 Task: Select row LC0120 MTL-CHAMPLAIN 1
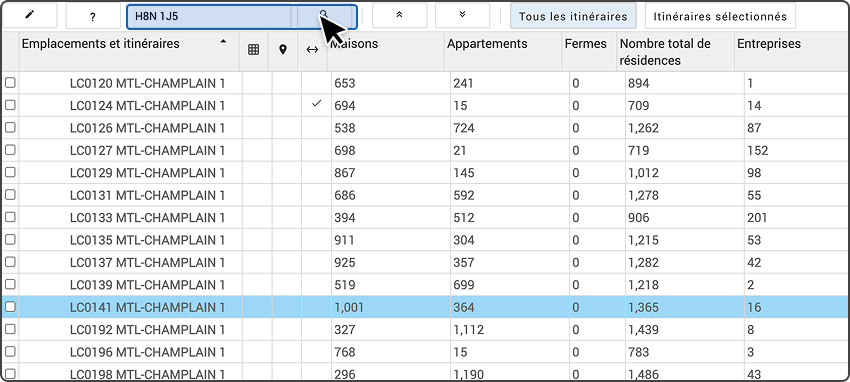(x=425, y=83)
